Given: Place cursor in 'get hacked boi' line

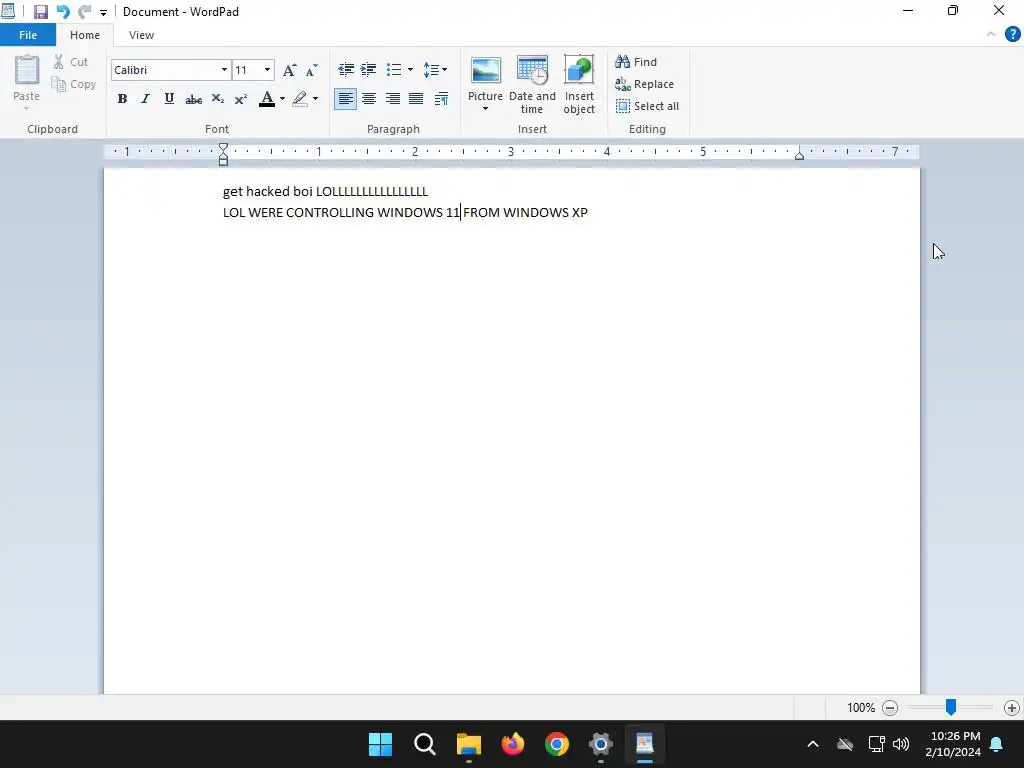Looking at the screenshot, I should tap(325, 191).
